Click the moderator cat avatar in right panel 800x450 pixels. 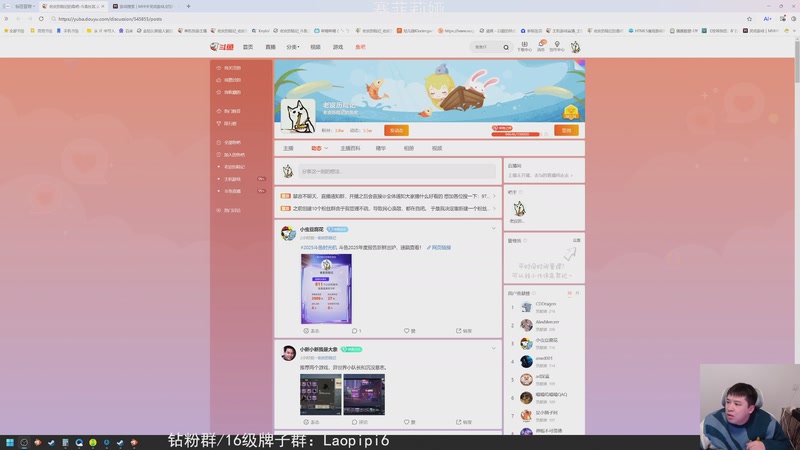(x=519, y=209)
